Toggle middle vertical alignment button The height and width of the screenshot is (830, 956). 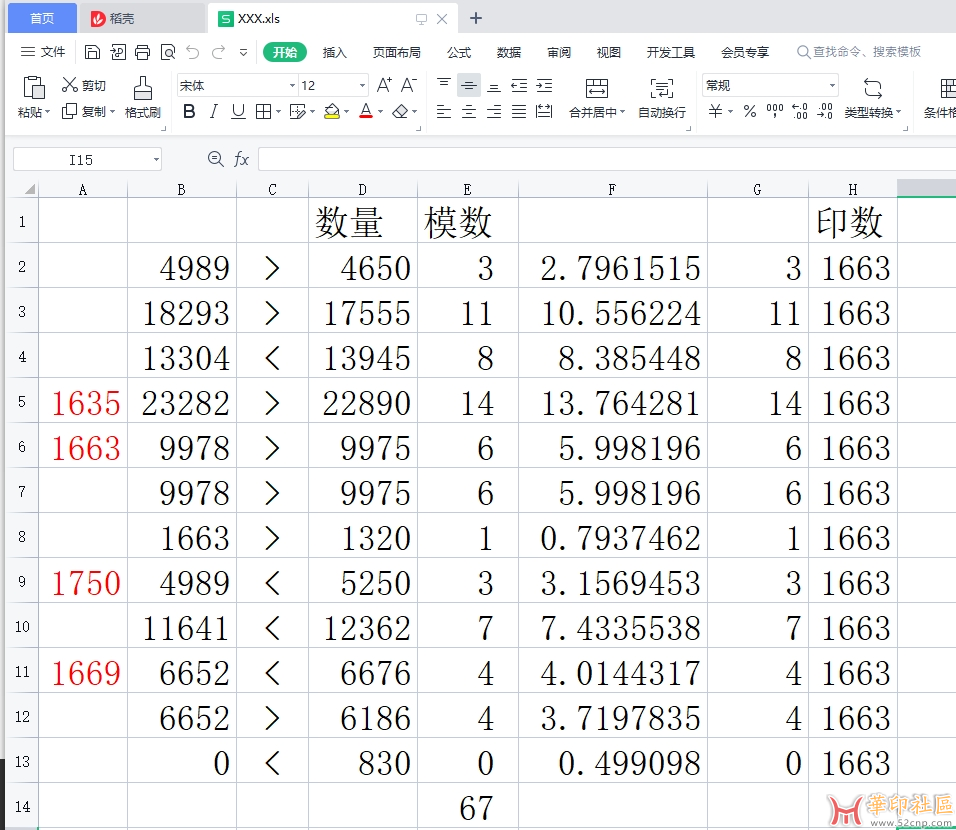[x=469, y=86]
